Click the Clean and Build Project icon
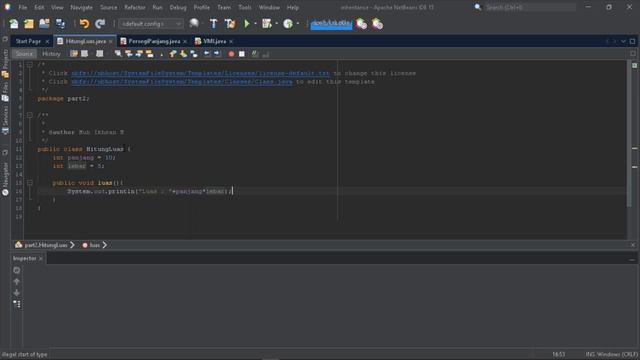 click(x=230, y=24)
